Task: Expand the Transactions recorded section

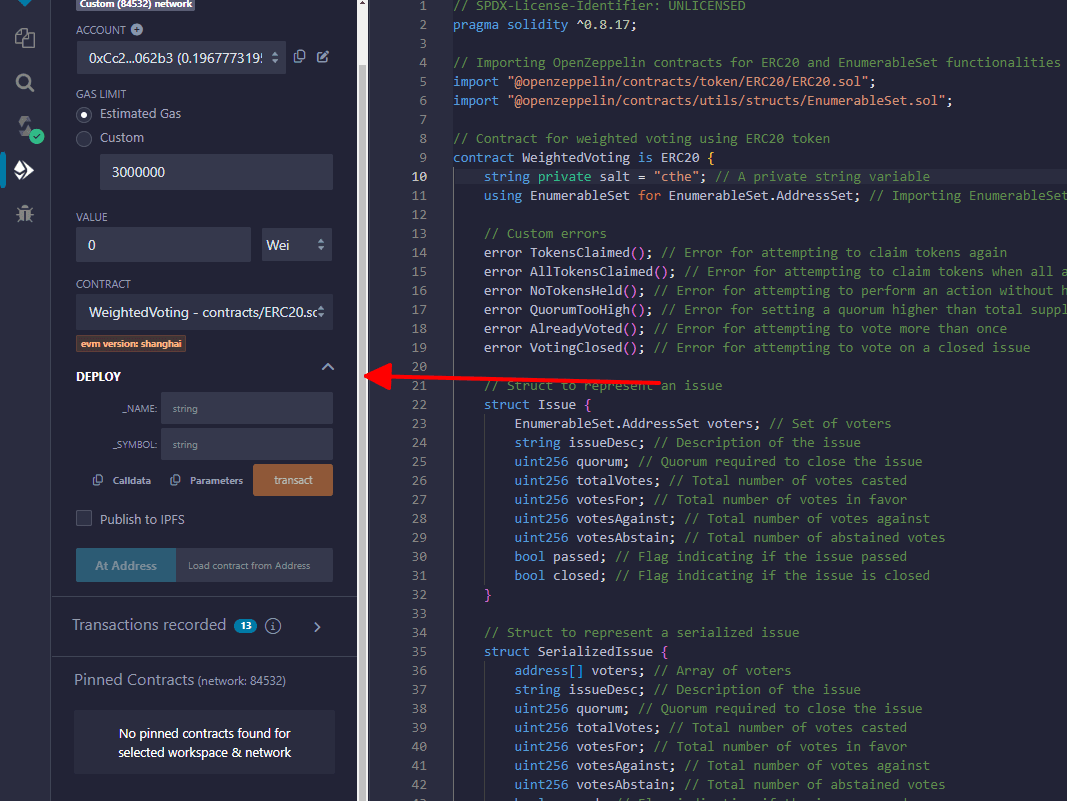Action: 317,627
